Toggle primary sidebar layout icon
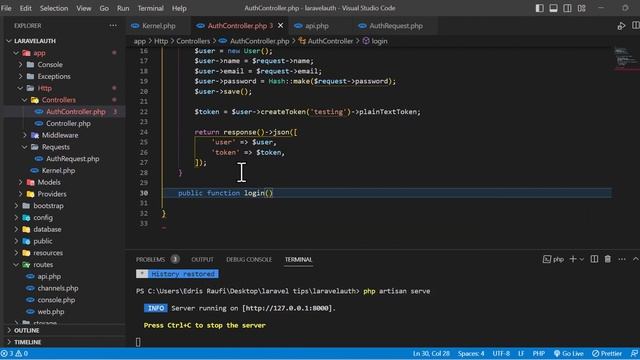The image size is (640, 360). (540, 8)
